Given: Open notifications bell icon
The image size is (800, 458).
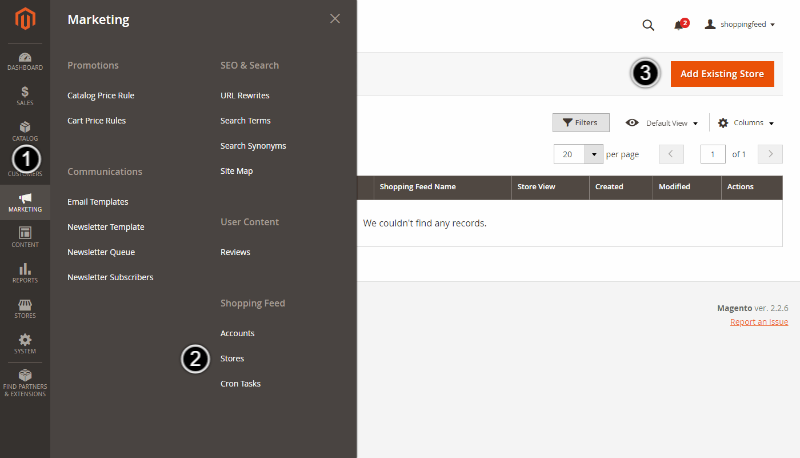Looking at the screenshot, I should coord(681,24).
